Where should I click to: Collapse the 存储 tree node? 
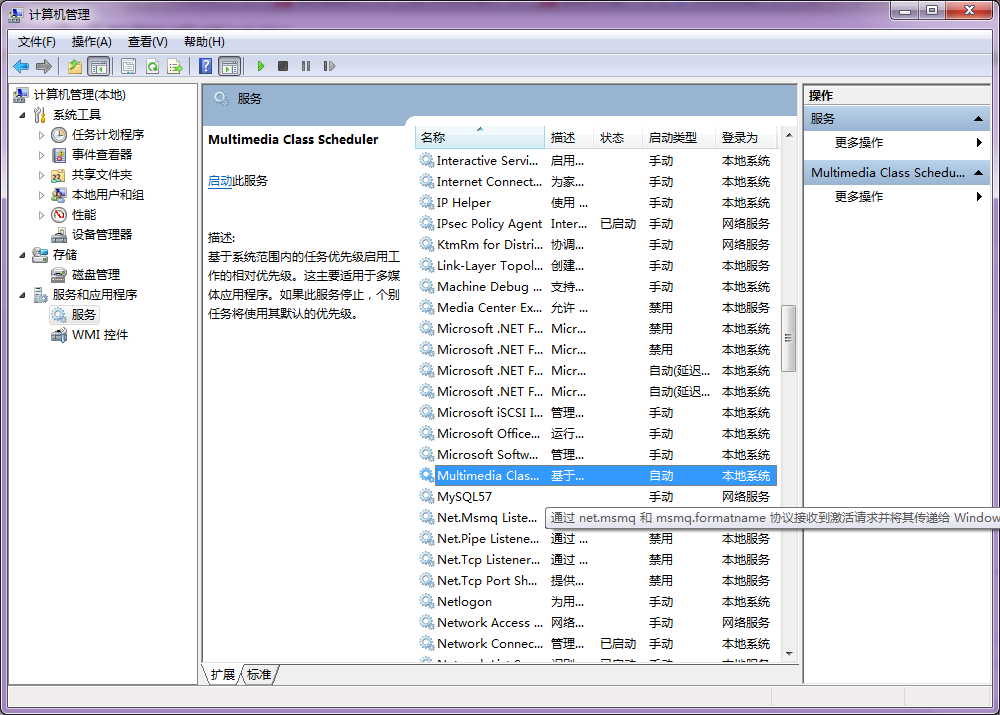(22, 254)
